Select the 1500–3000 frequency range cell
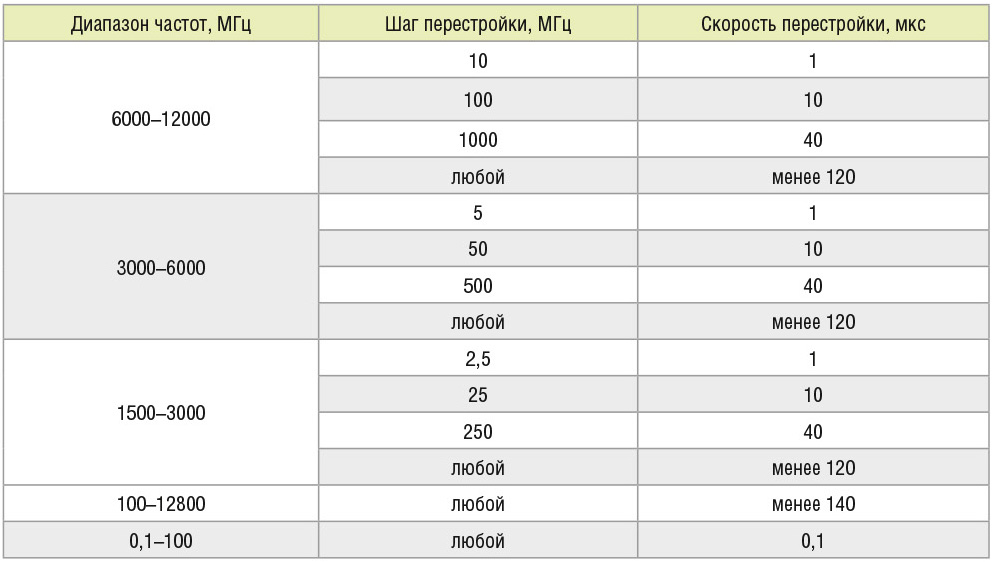The image size is (993, 562). (x=161, y=413)
